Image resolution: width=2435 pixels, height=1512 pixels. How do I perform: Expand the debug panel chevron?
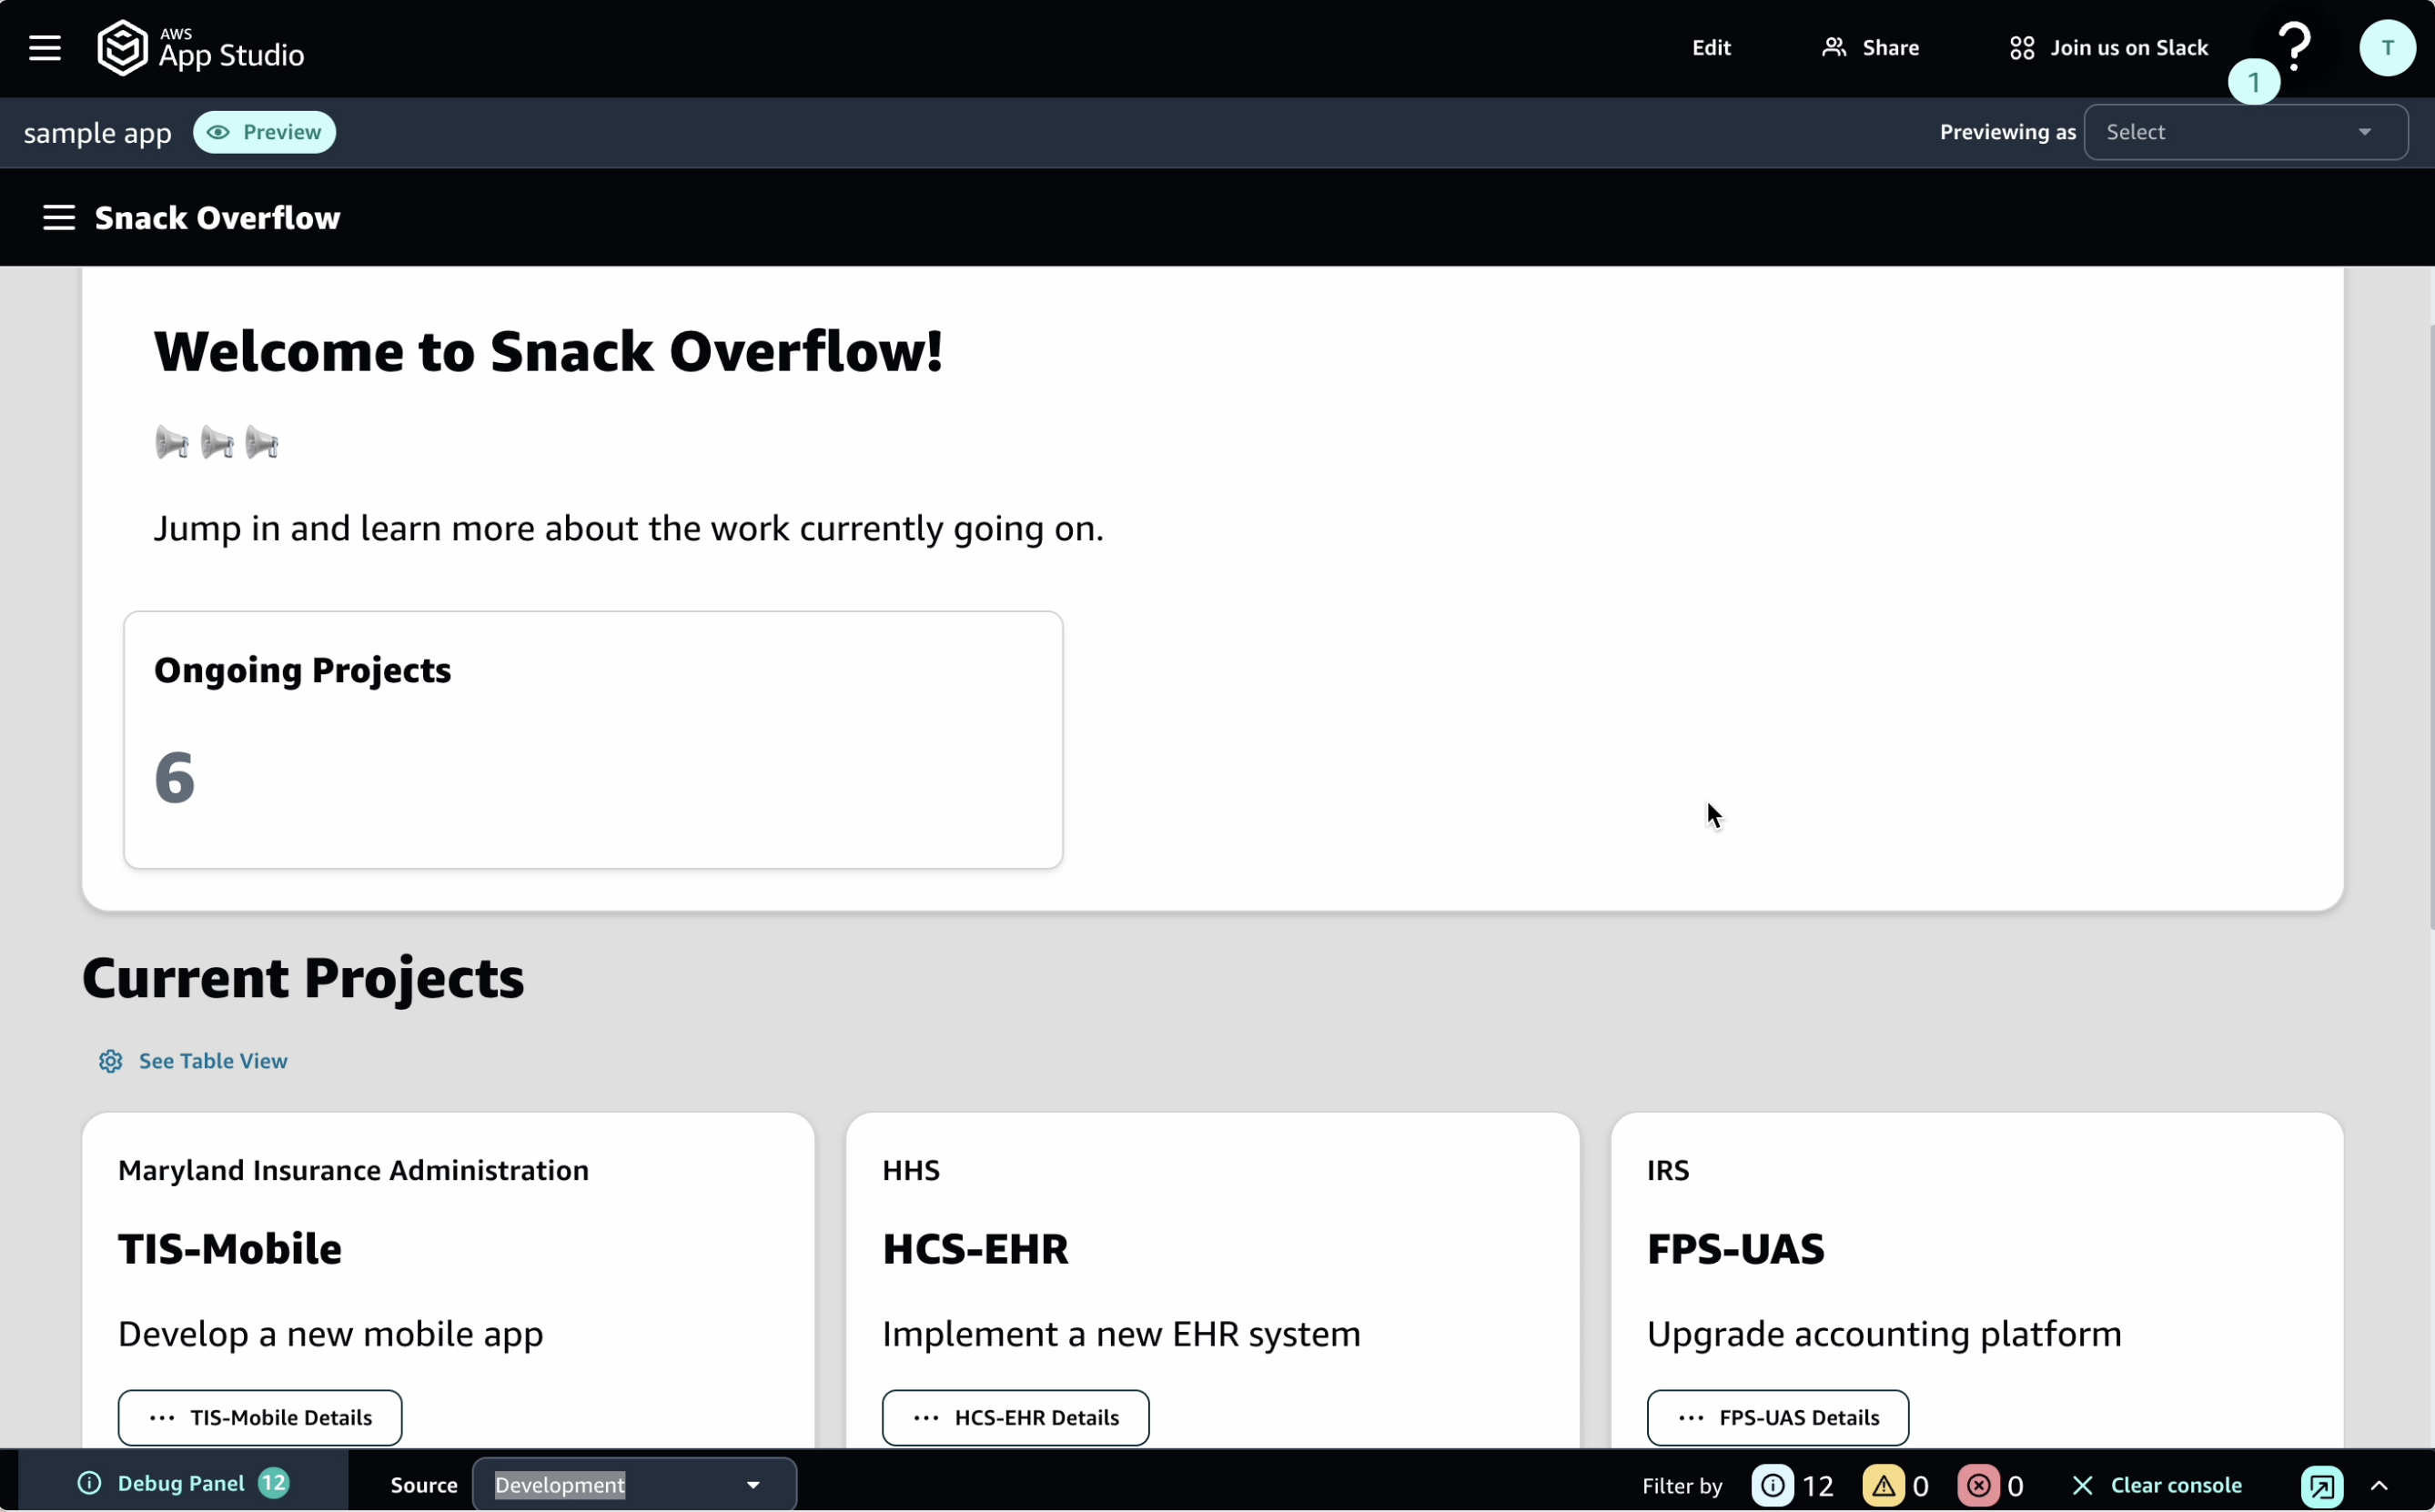tap(2379, 1485)
